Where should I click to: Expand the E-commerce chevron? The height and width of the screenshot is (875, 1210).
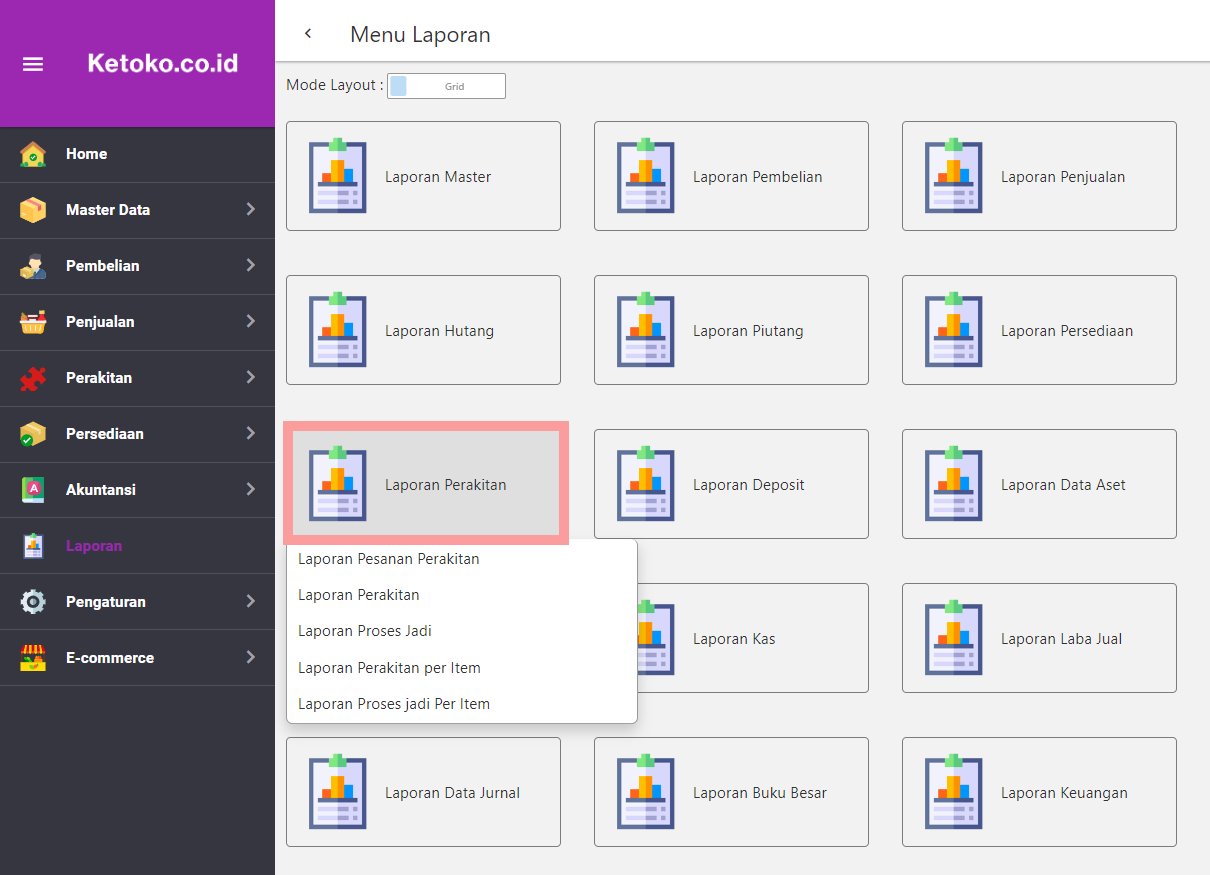pyautogui.click(x=250, y=658)
